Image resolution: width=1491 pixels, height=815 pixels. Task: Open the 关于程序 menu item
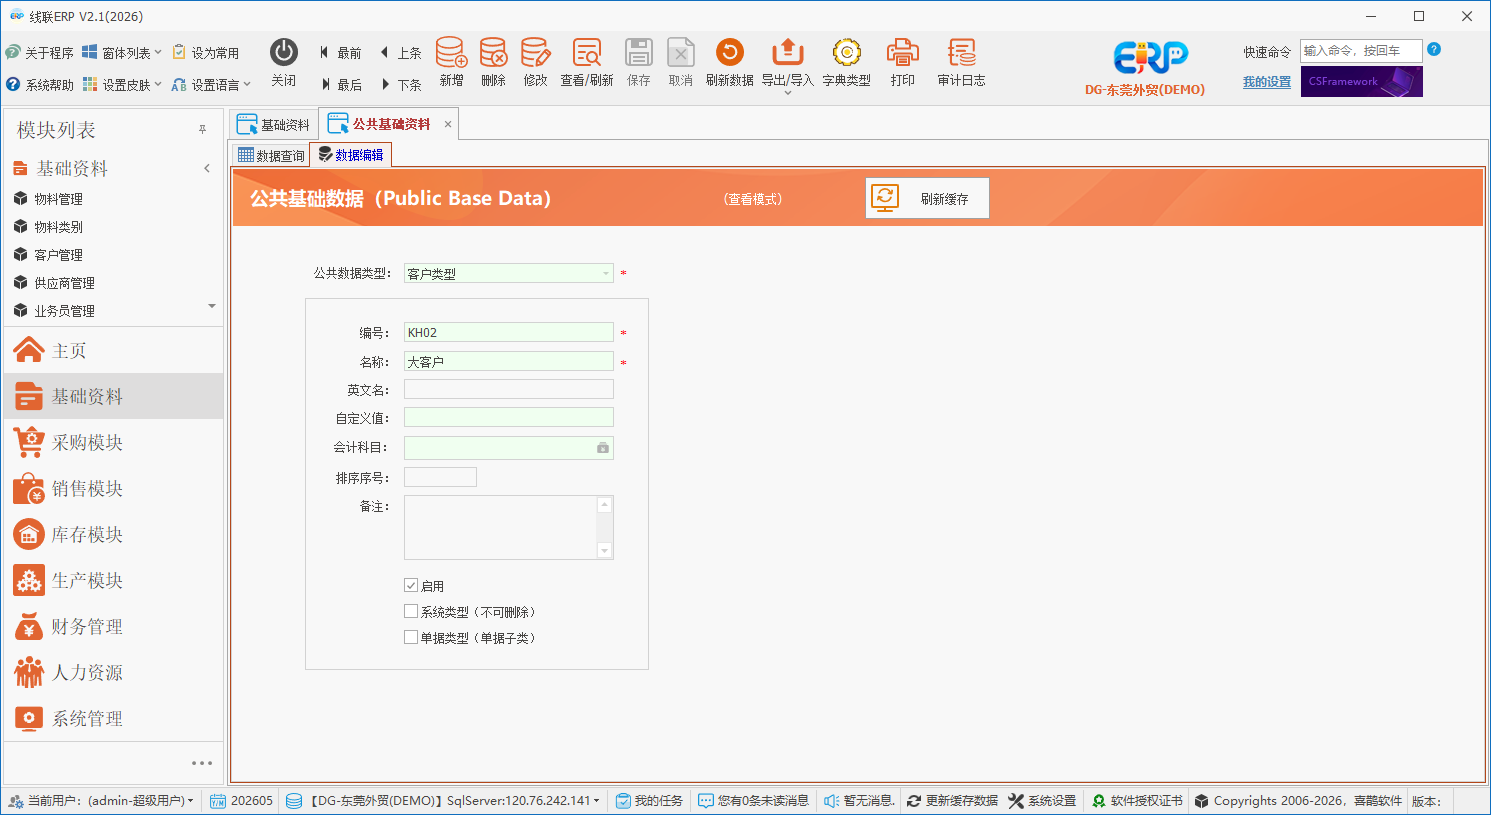pos(40,53)
